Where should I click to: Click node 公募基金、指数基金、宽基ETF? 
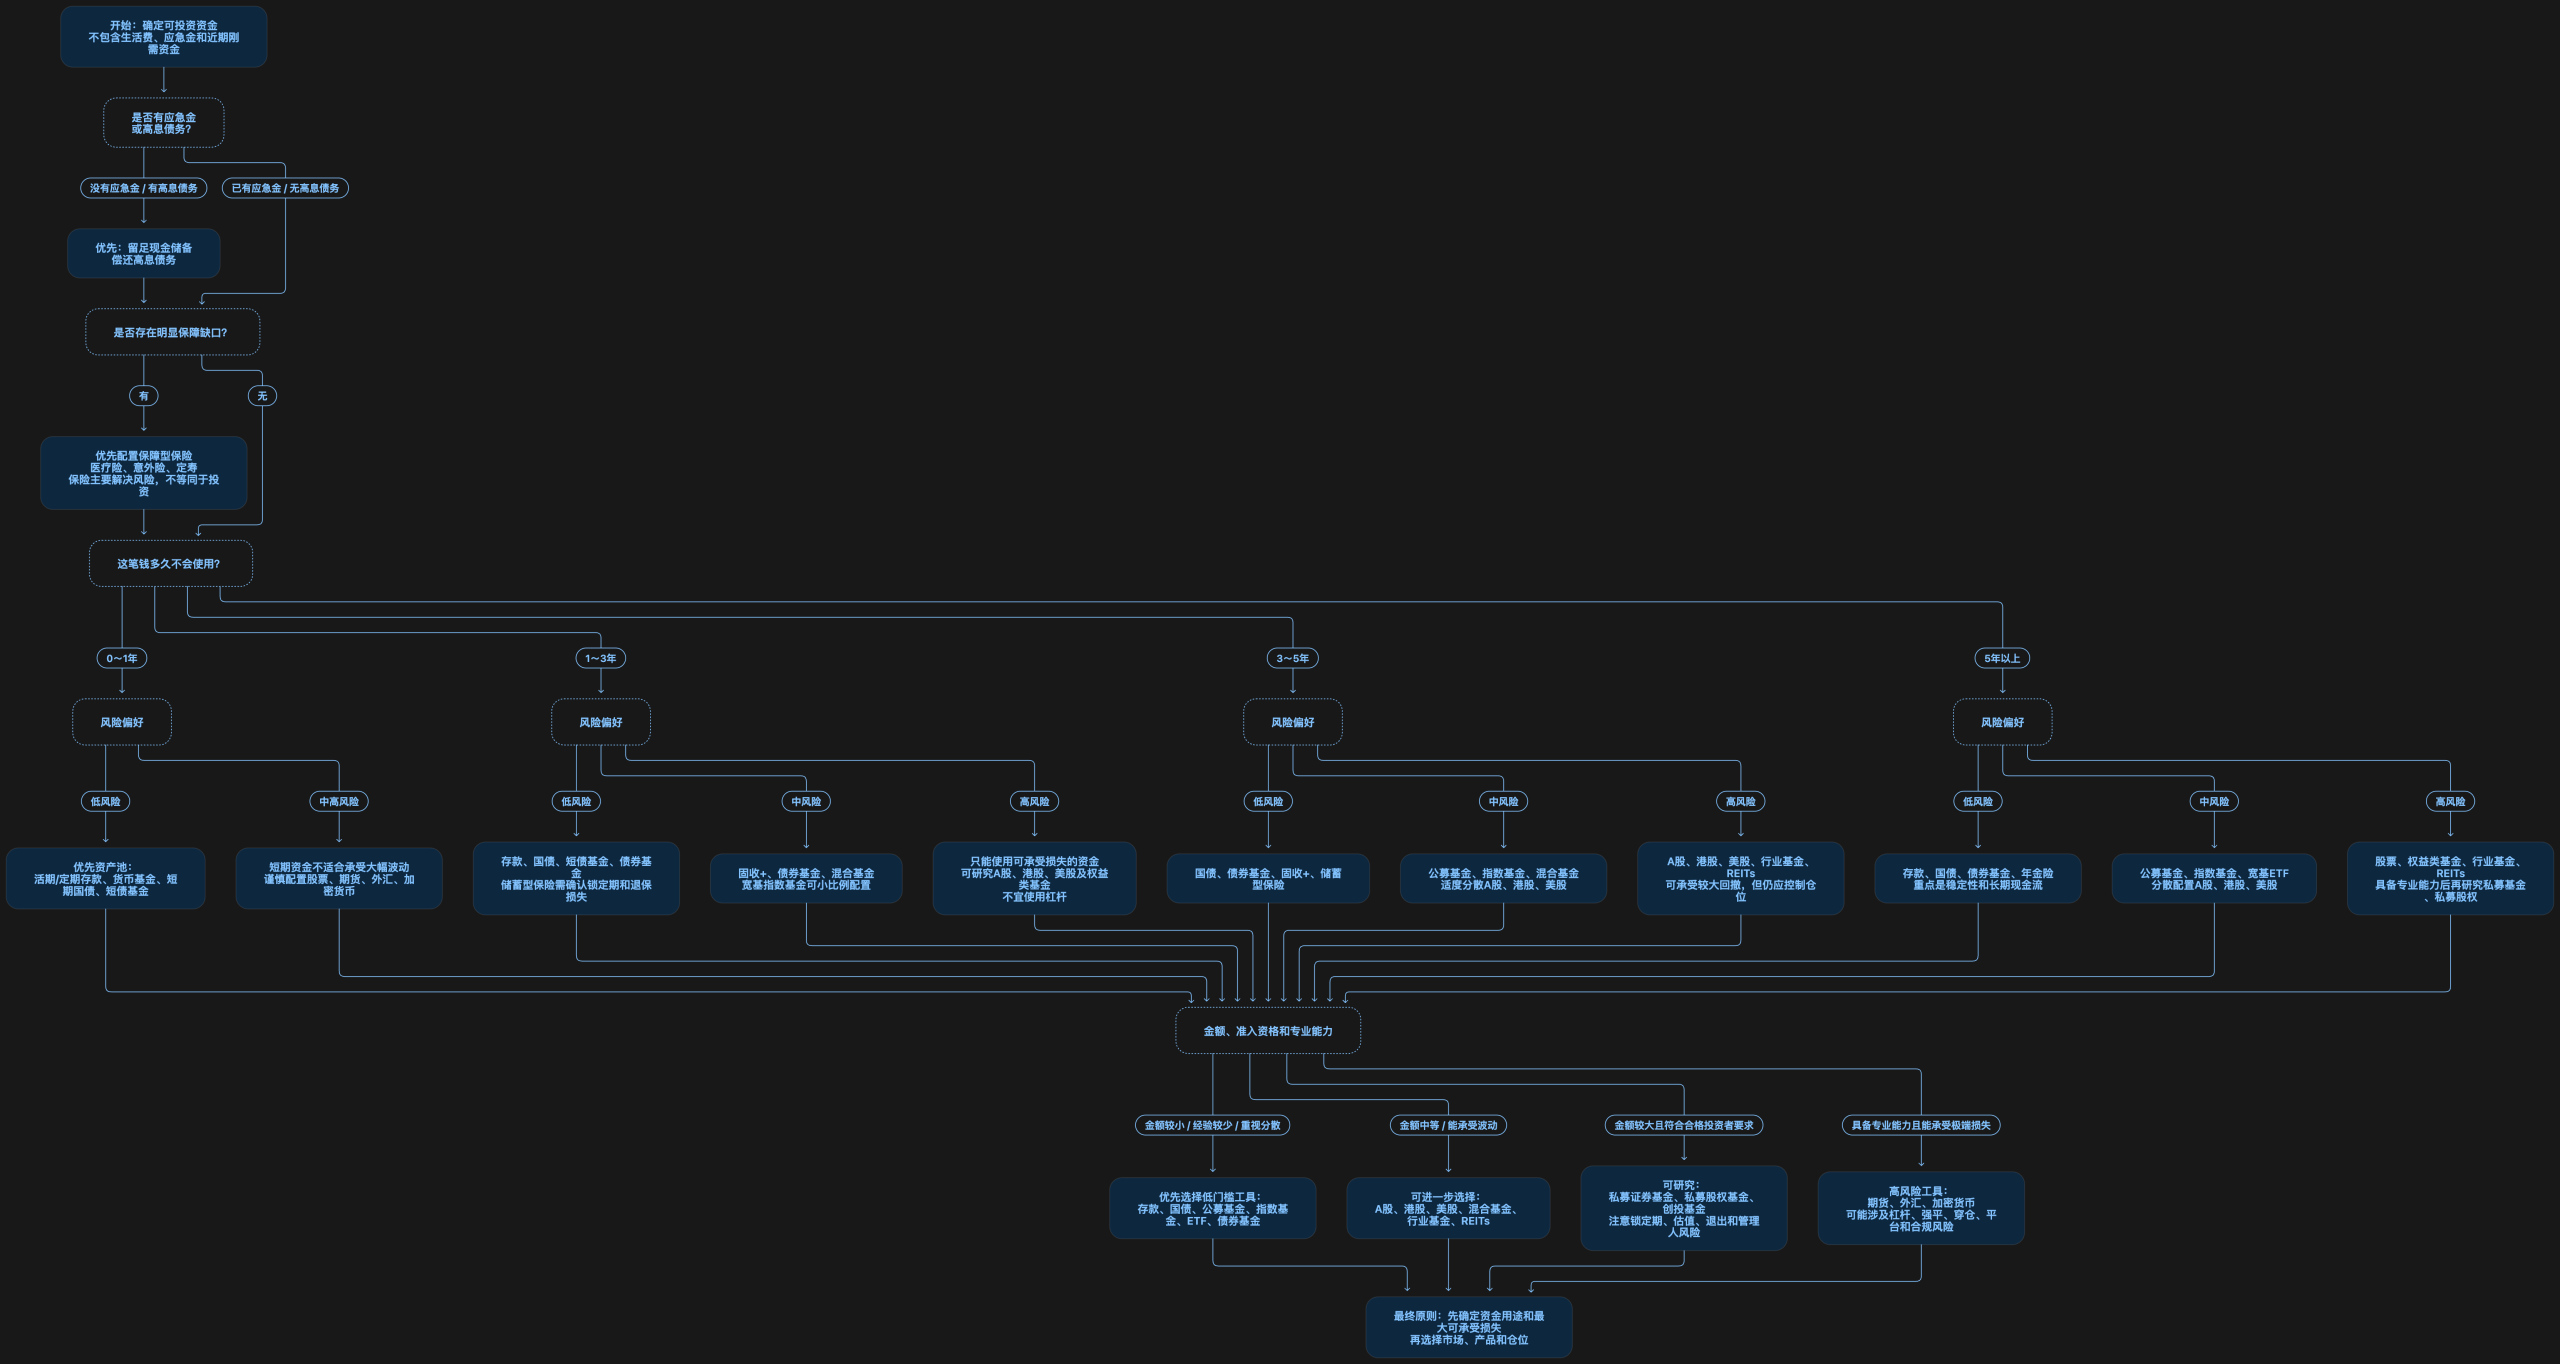click(x=2214, y=879)
